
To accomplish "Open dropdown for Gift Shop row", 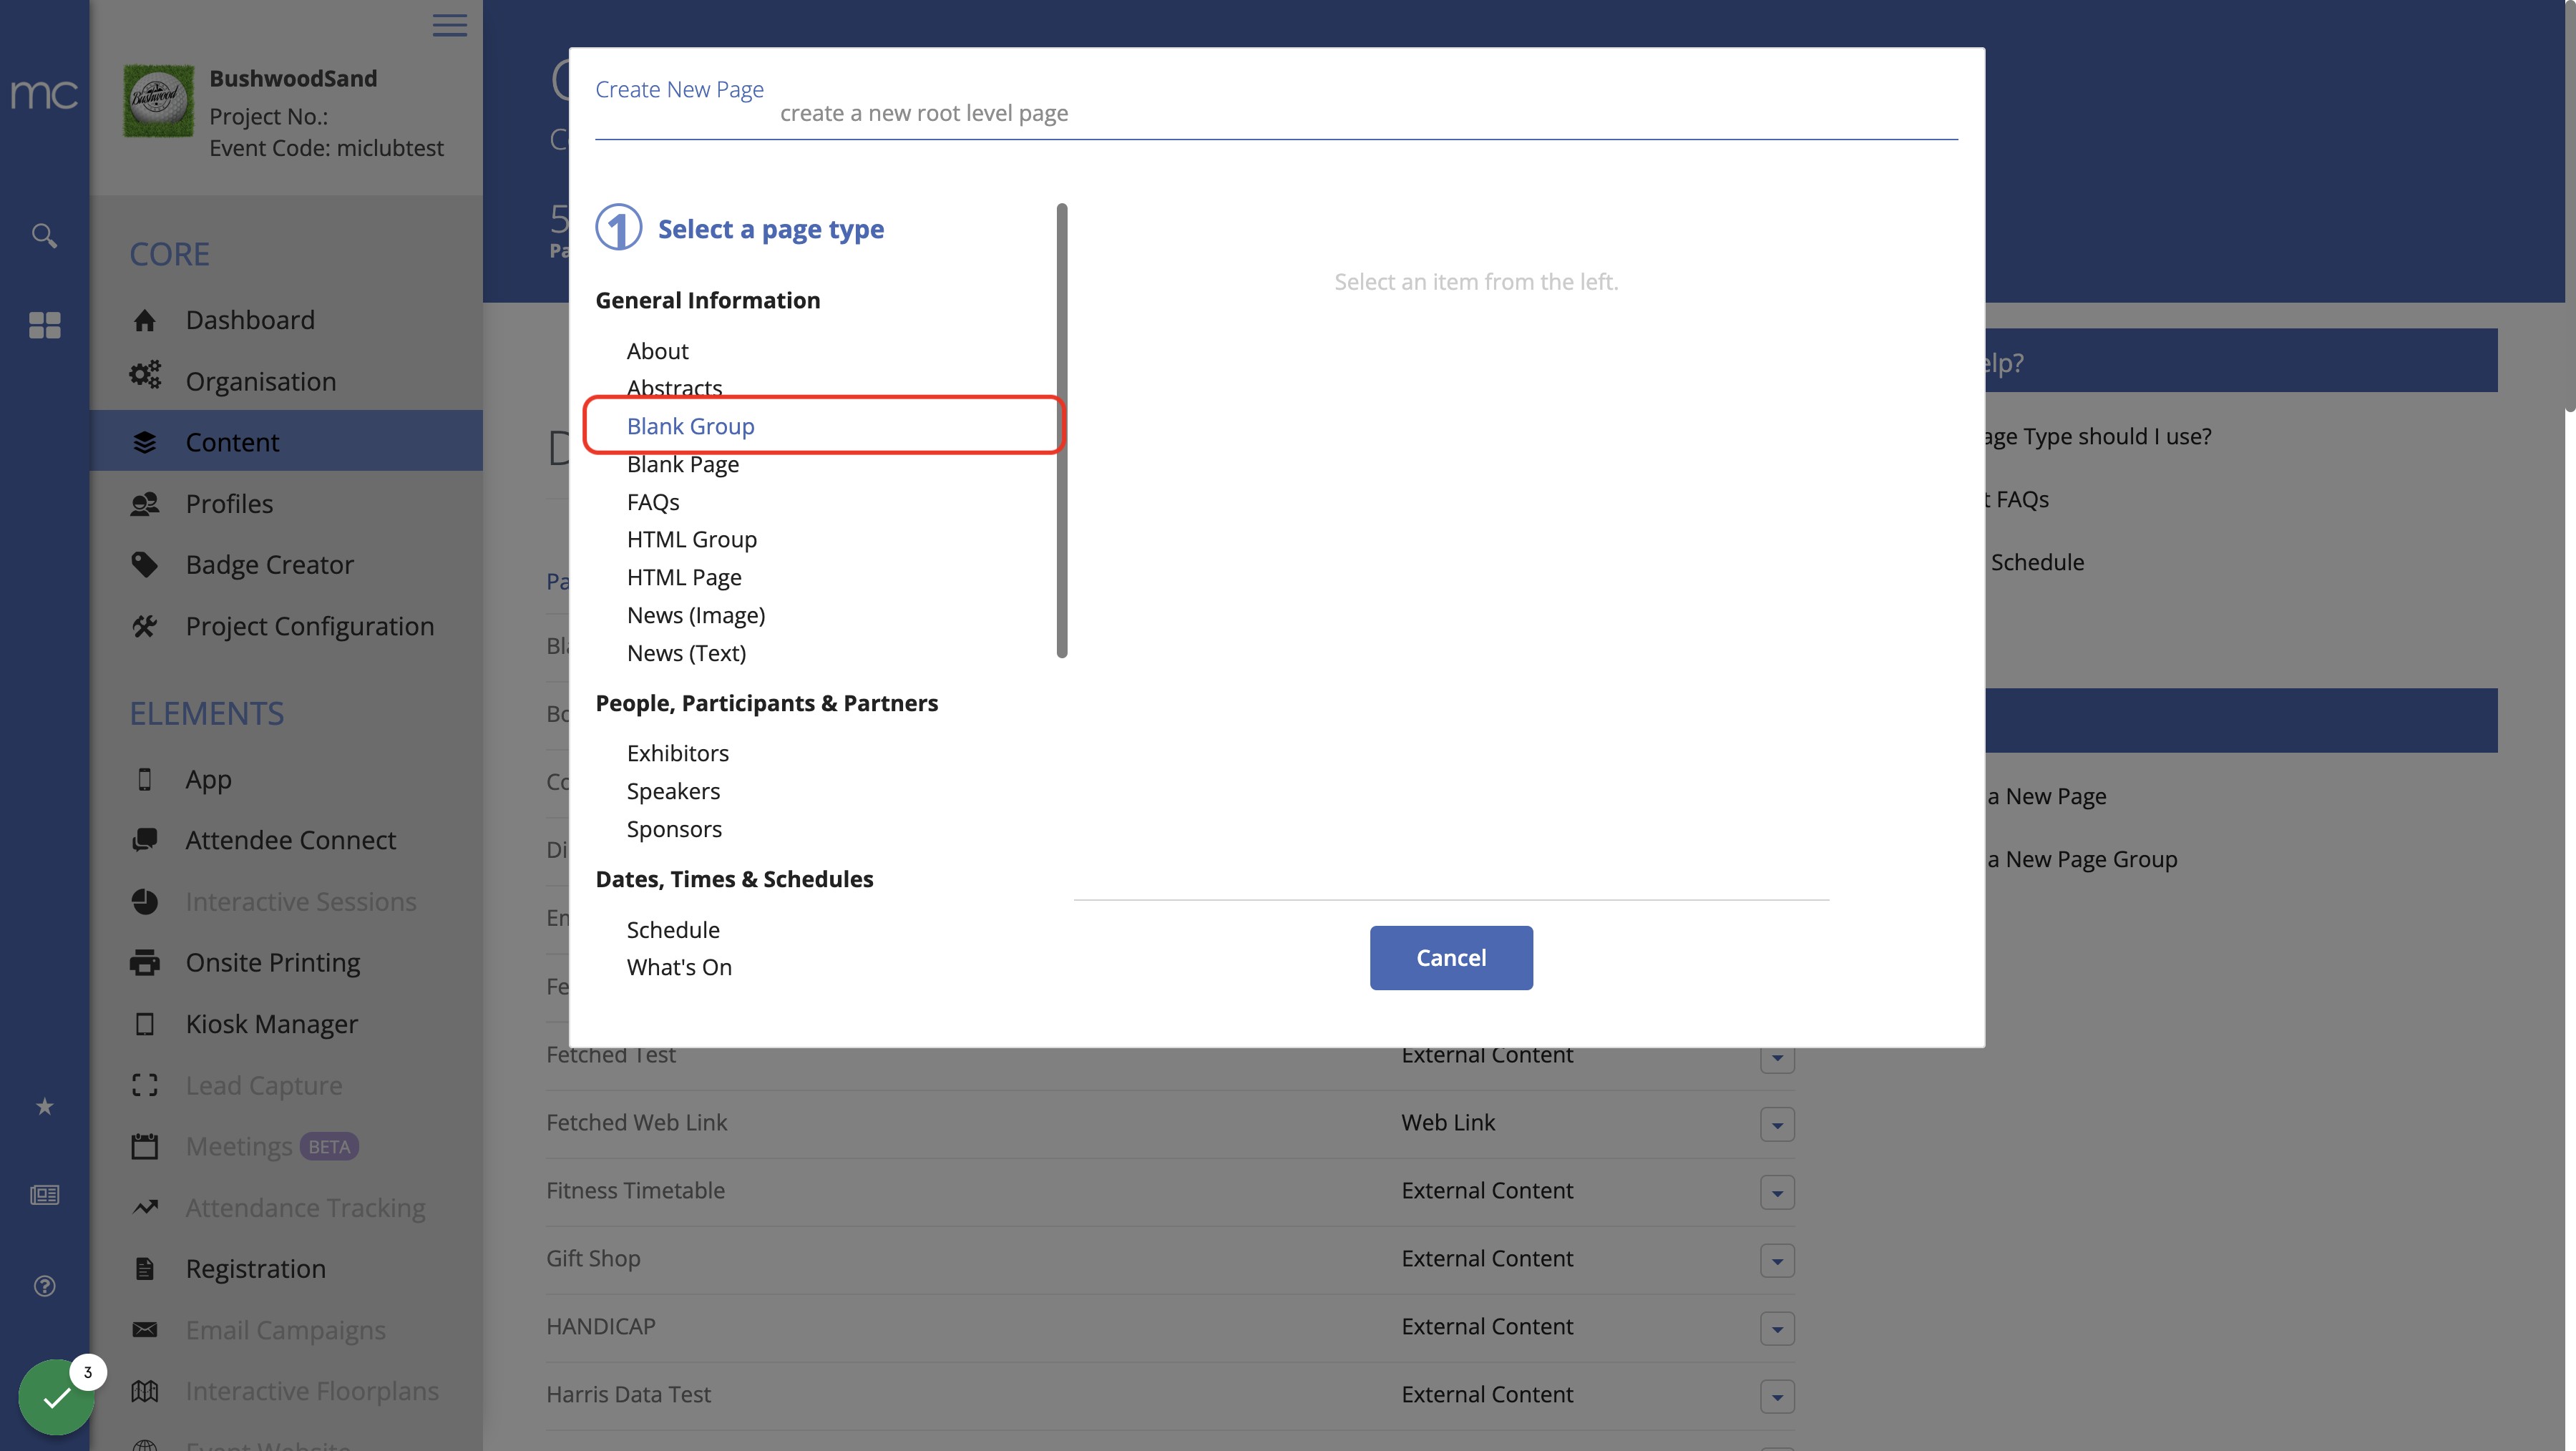I will pos(1777,1260).
